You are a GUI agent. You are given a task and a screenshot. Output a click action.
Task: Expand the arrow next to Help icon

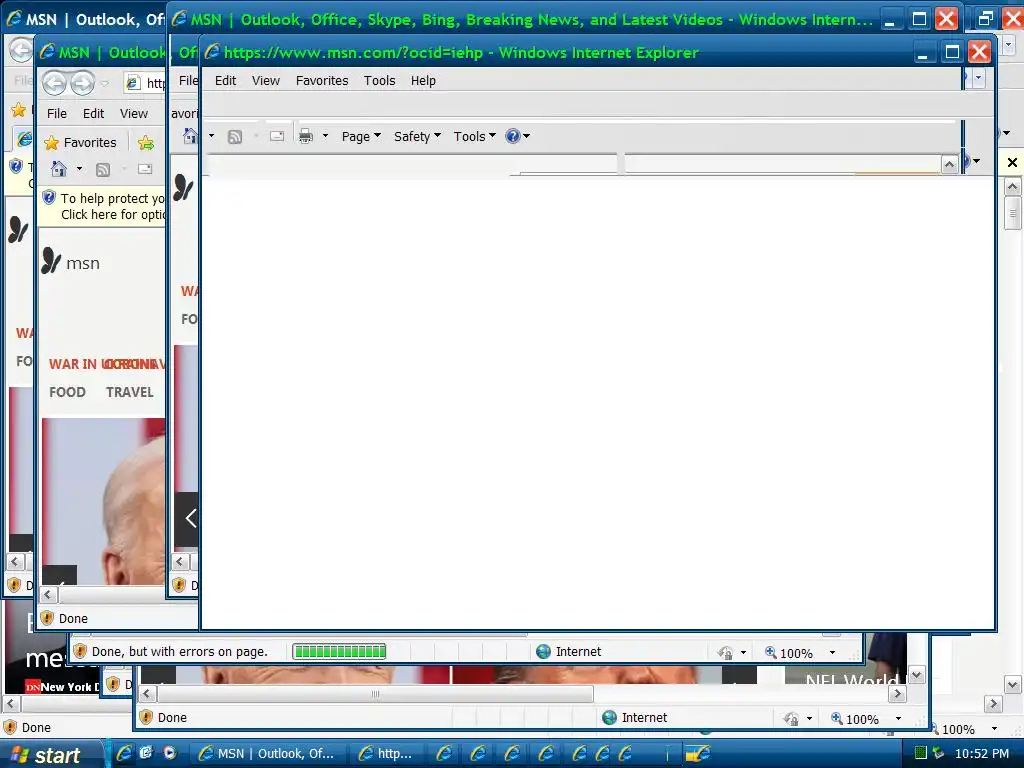coord(526,136)
